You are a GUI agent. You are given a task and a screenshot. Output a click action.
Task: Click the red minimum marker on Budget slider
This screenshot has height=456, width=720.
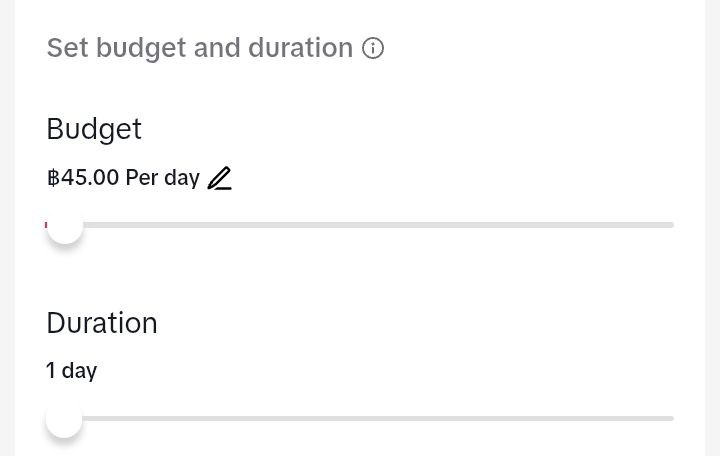pyautogui.click(x=46, y=225)
